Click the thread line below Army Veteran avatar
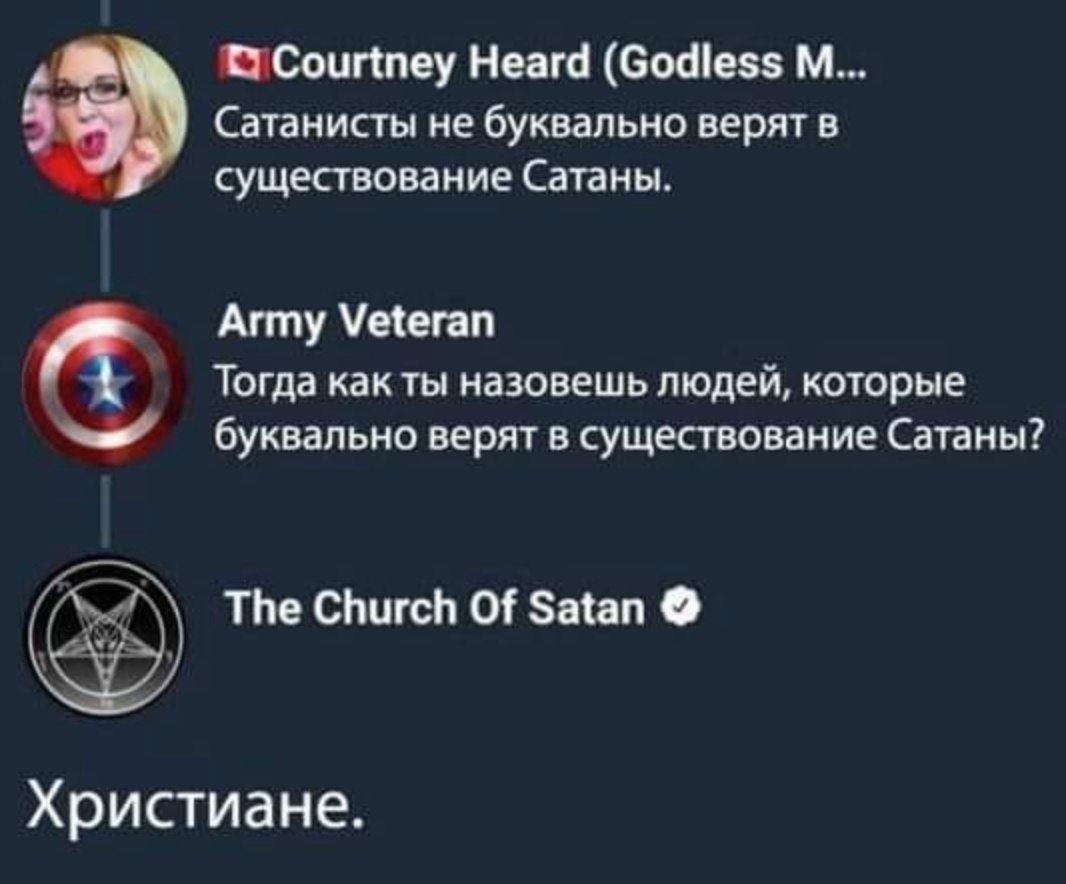1066x884 pixels. tap(105, 511)
